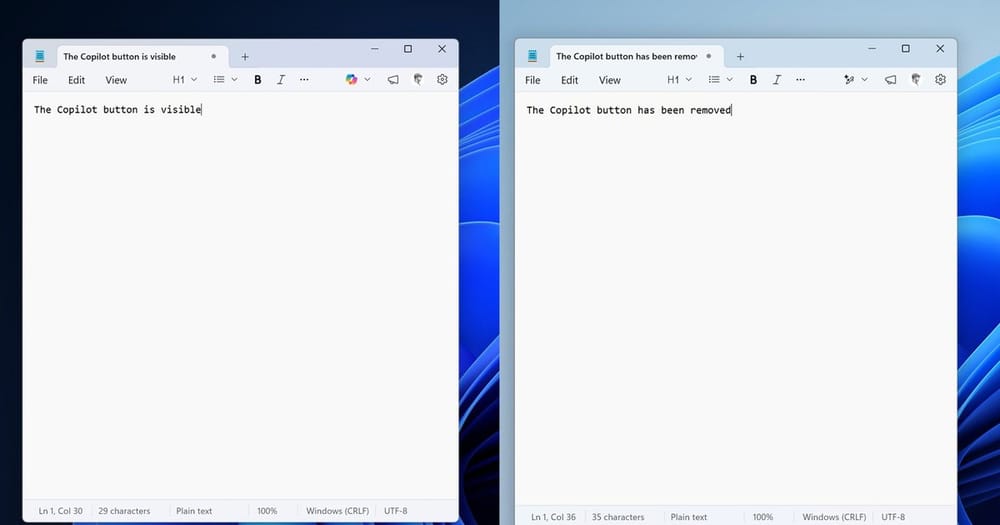Open more formatting options in left window
Screen dimensions: 1000x525
[x=304, y=80]
